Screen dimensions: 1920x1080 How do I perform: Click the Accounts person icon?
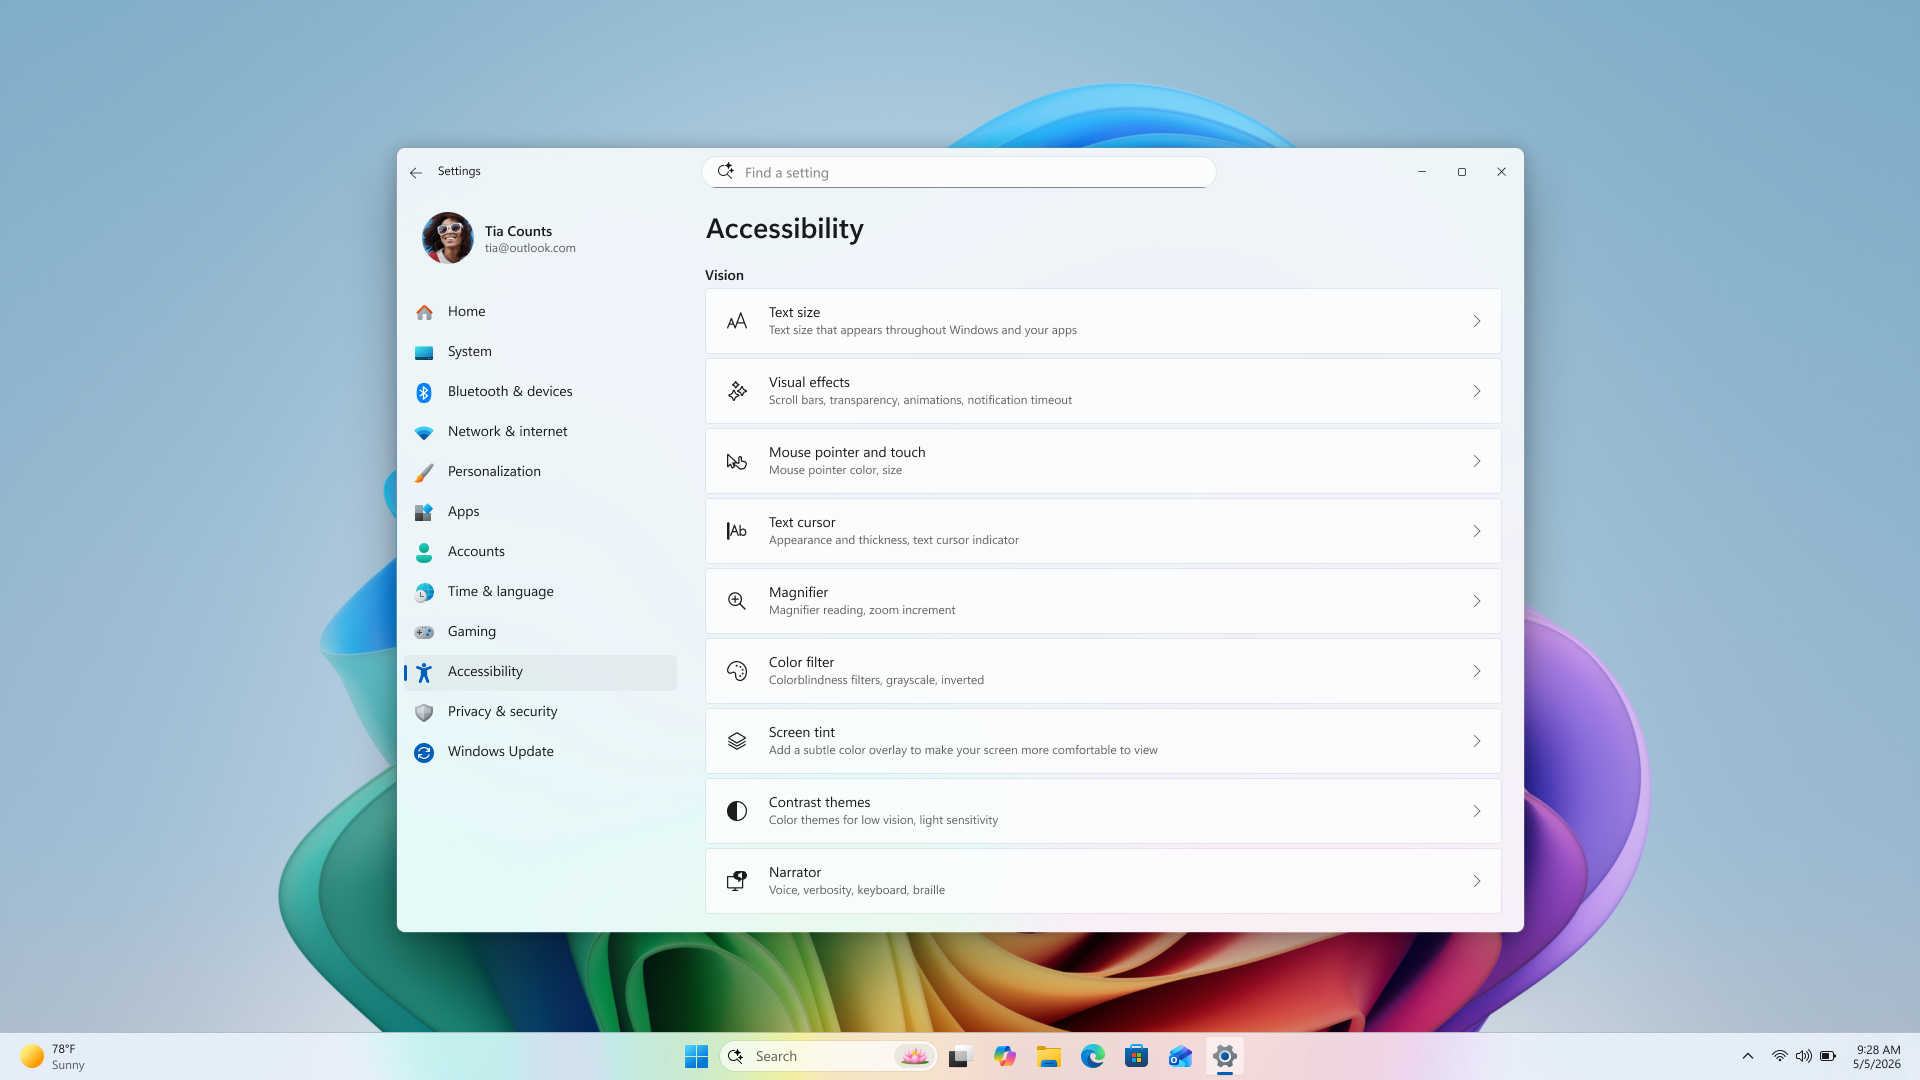[424, 552]
